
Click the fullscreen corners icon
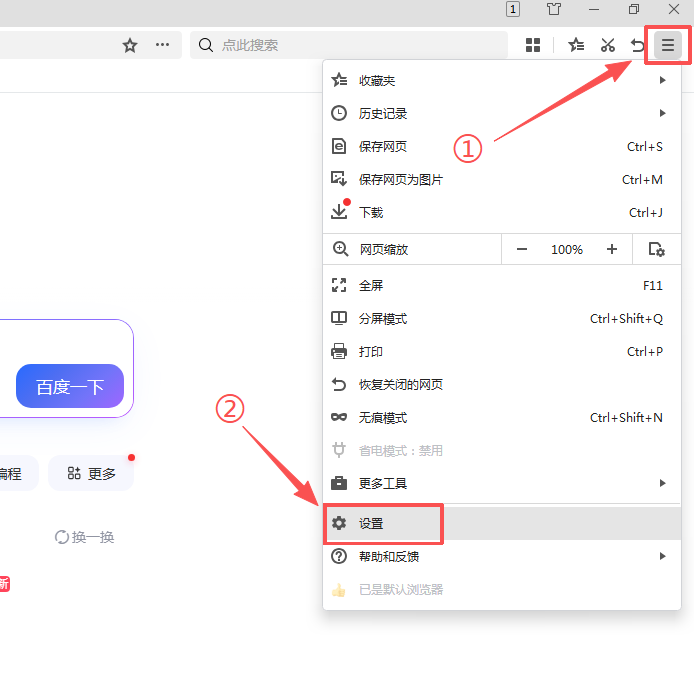click(339, 285)
